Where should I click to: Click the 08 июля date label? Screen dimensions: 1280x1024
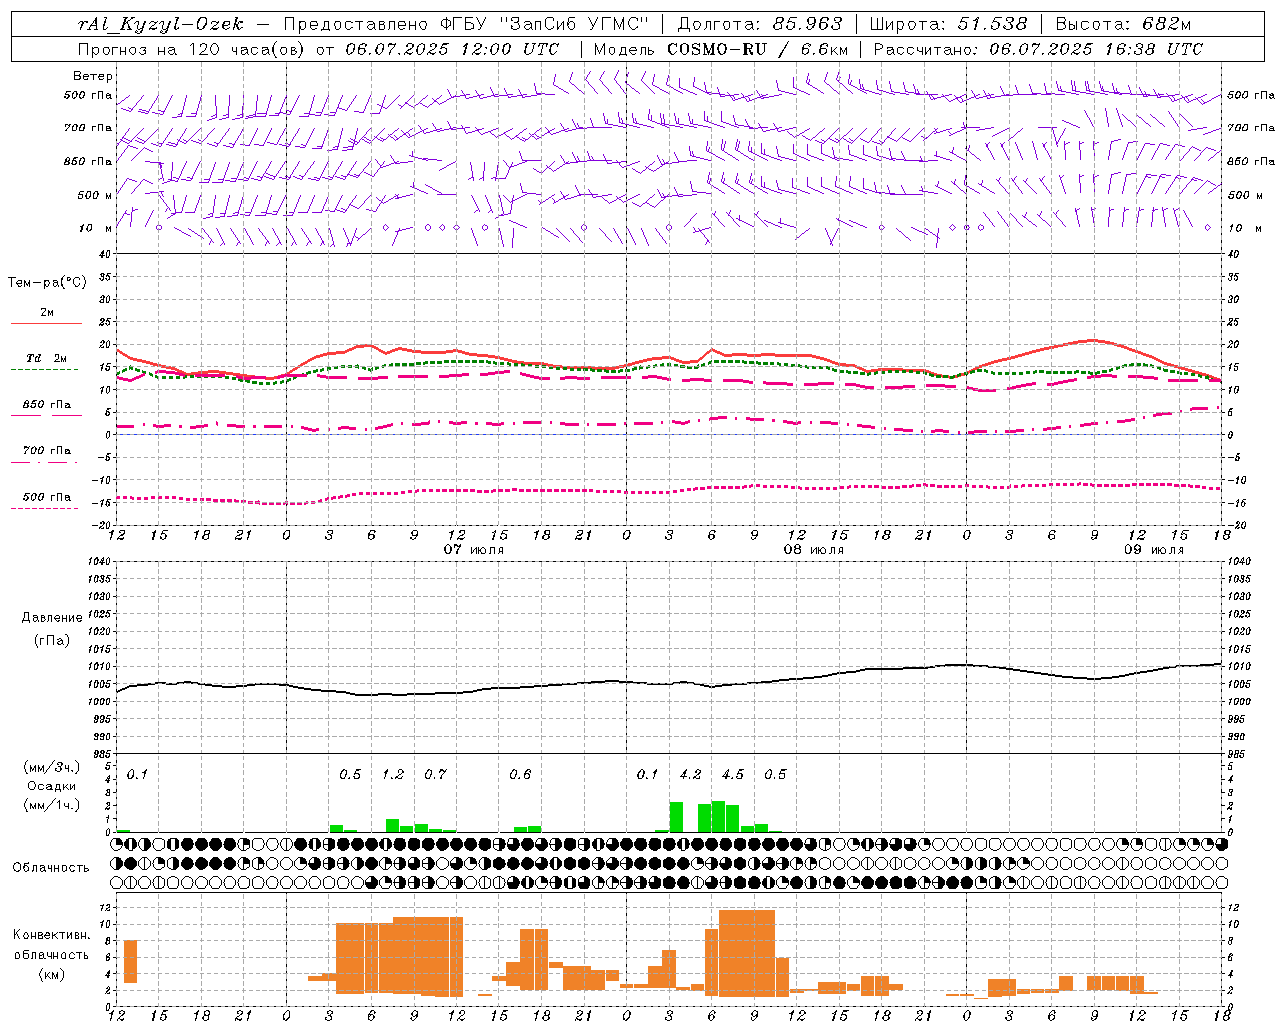click(x=814, y=550)
